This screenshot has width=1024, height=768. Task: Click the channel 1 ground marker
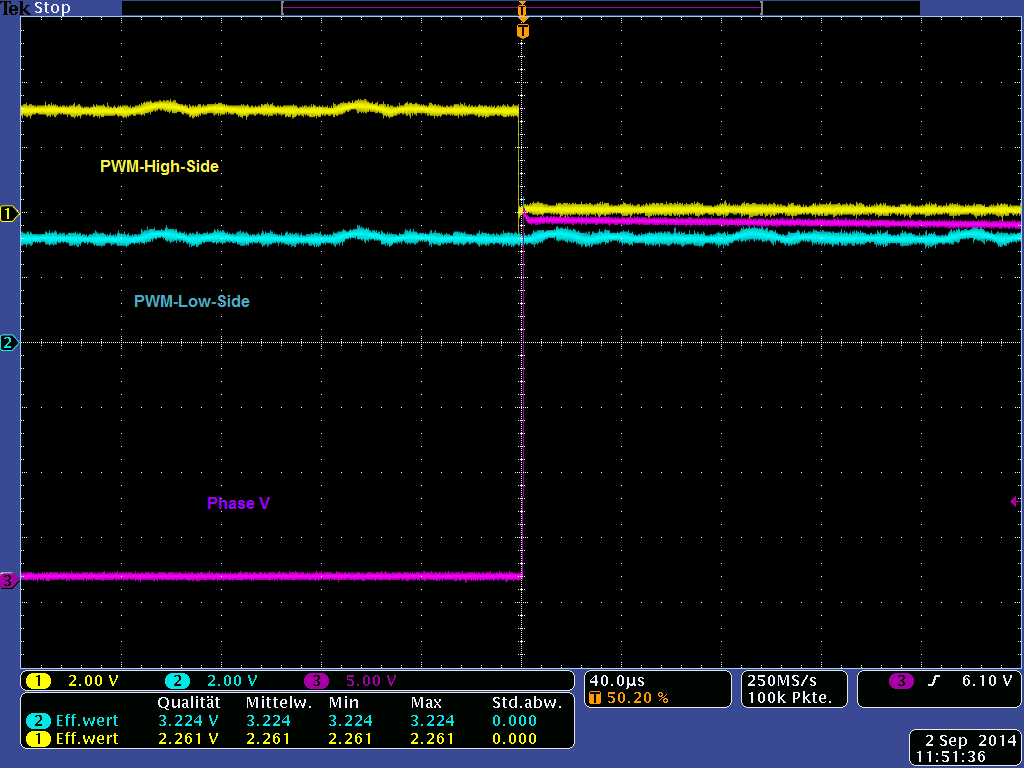pyautogui.click(x=9, y=214)
